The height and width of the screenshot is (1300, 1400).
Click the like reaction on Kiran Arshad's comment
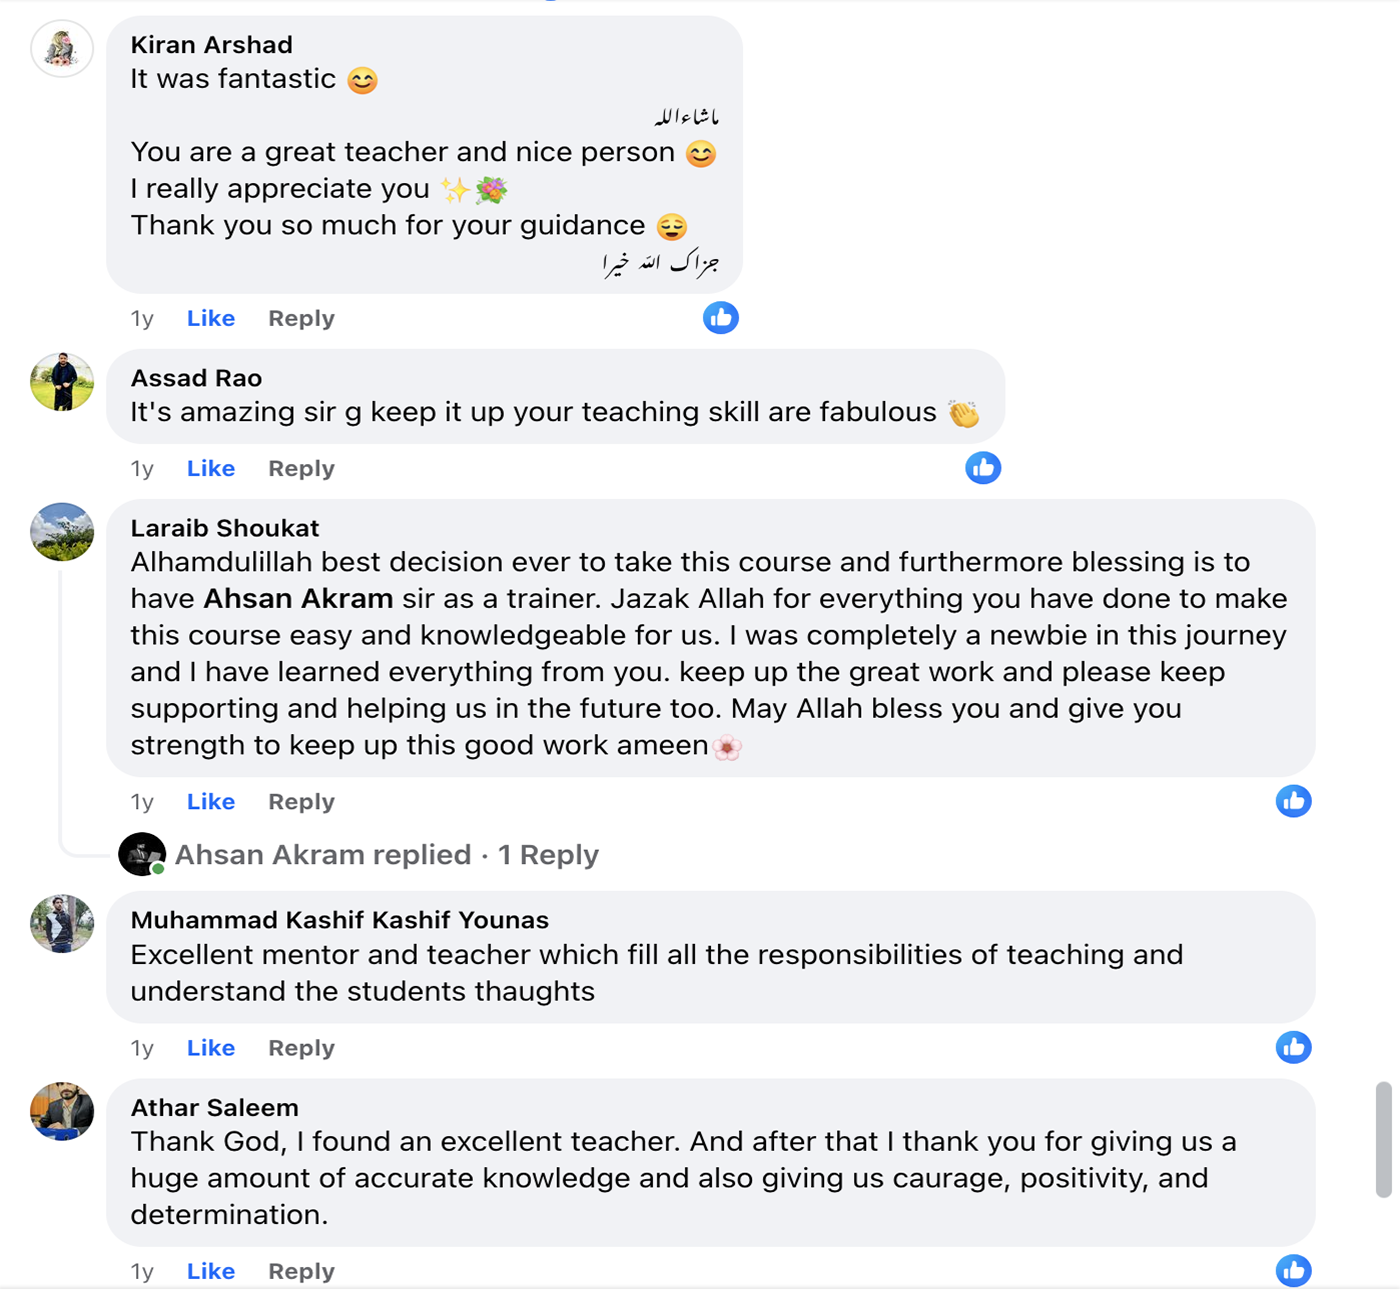coord(720,318)
